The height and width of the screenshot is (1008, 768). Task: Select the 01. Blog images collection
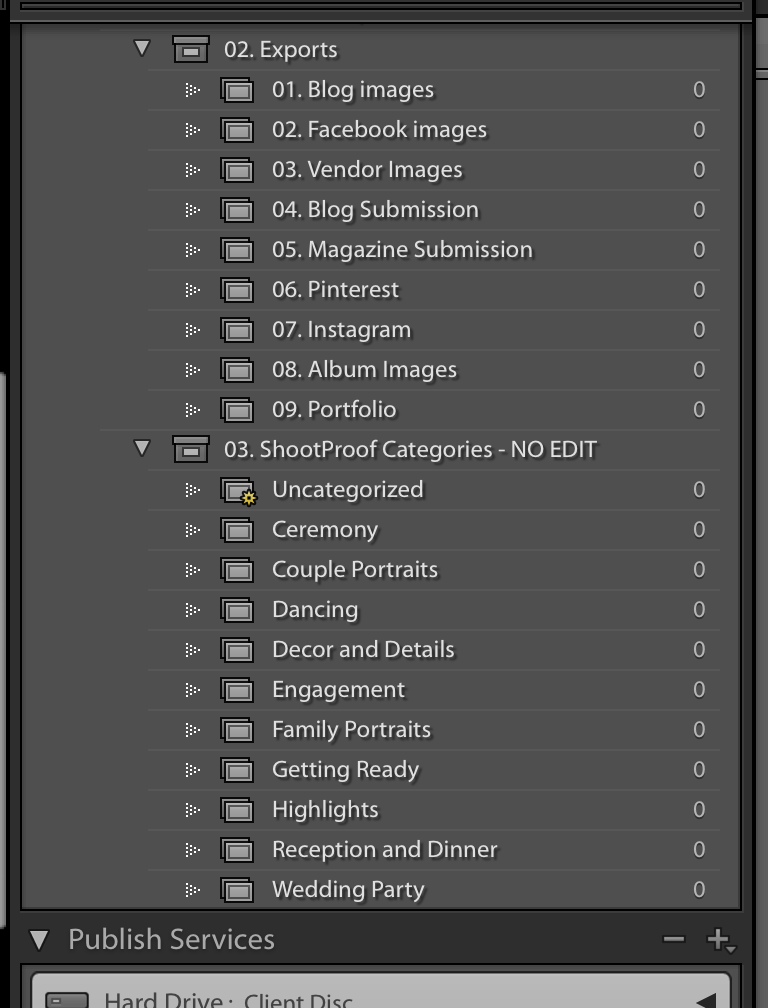coord(433,90)
